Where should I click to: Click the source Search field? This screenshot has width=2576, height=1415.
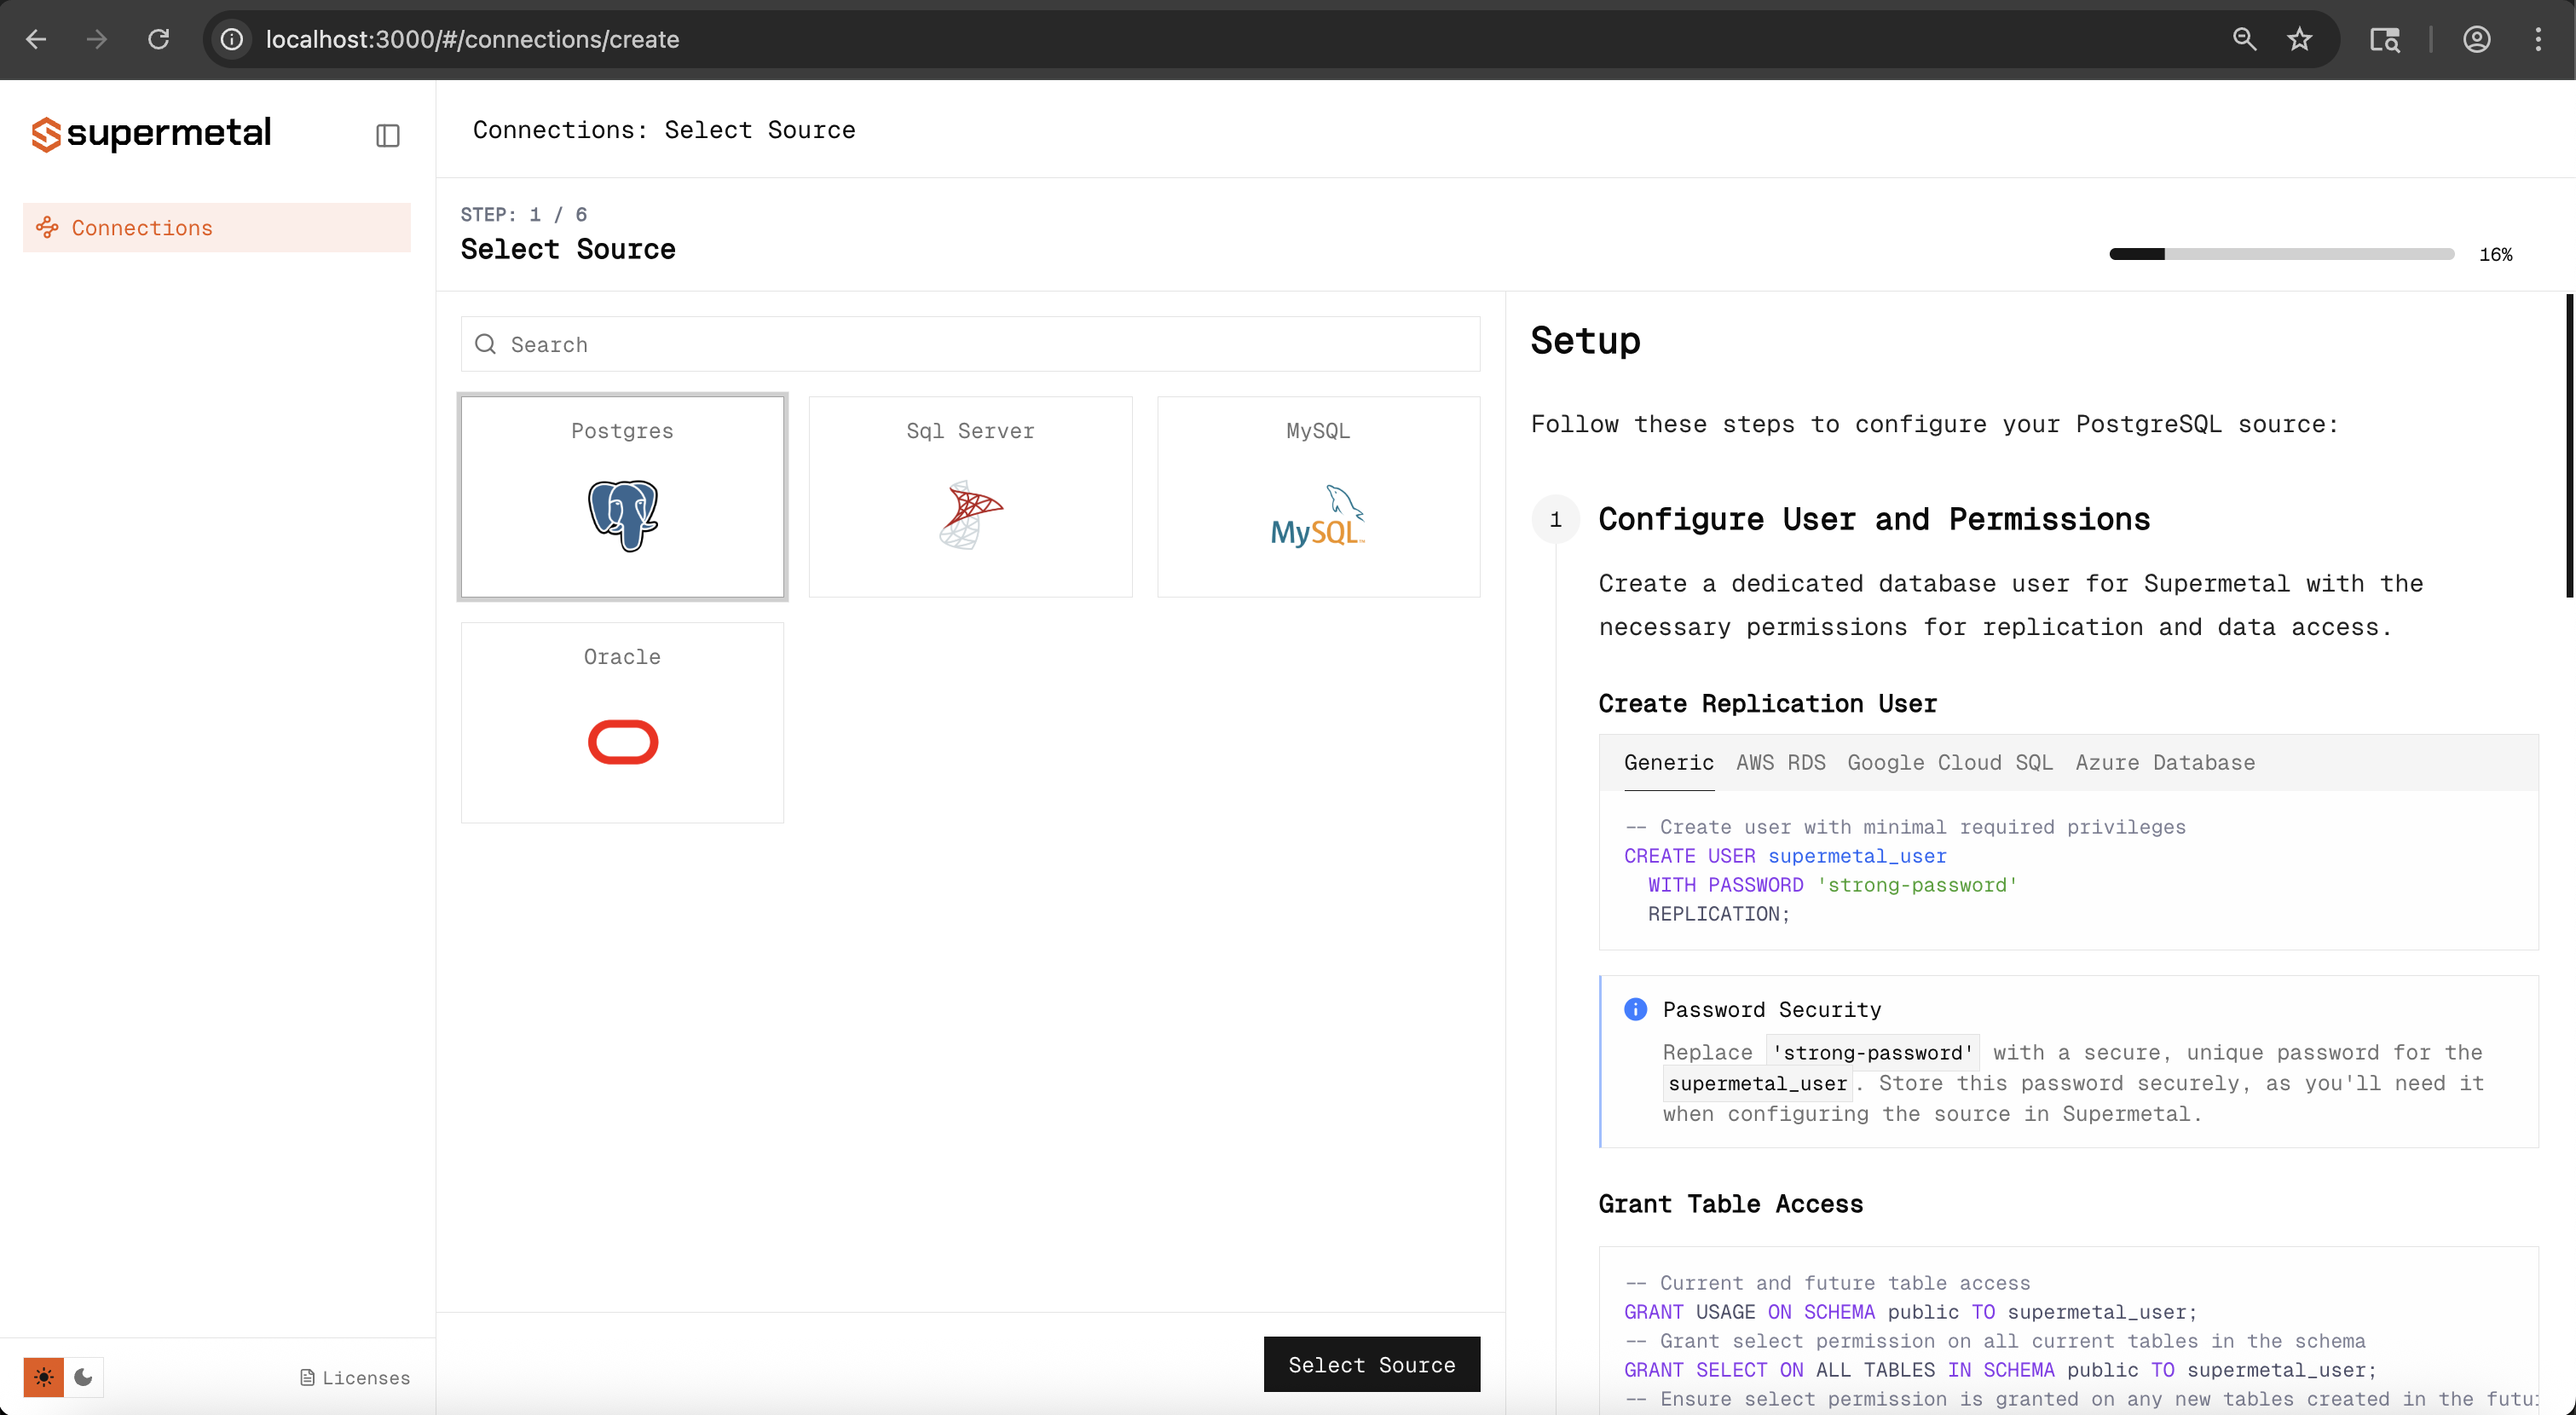point(968,344)
